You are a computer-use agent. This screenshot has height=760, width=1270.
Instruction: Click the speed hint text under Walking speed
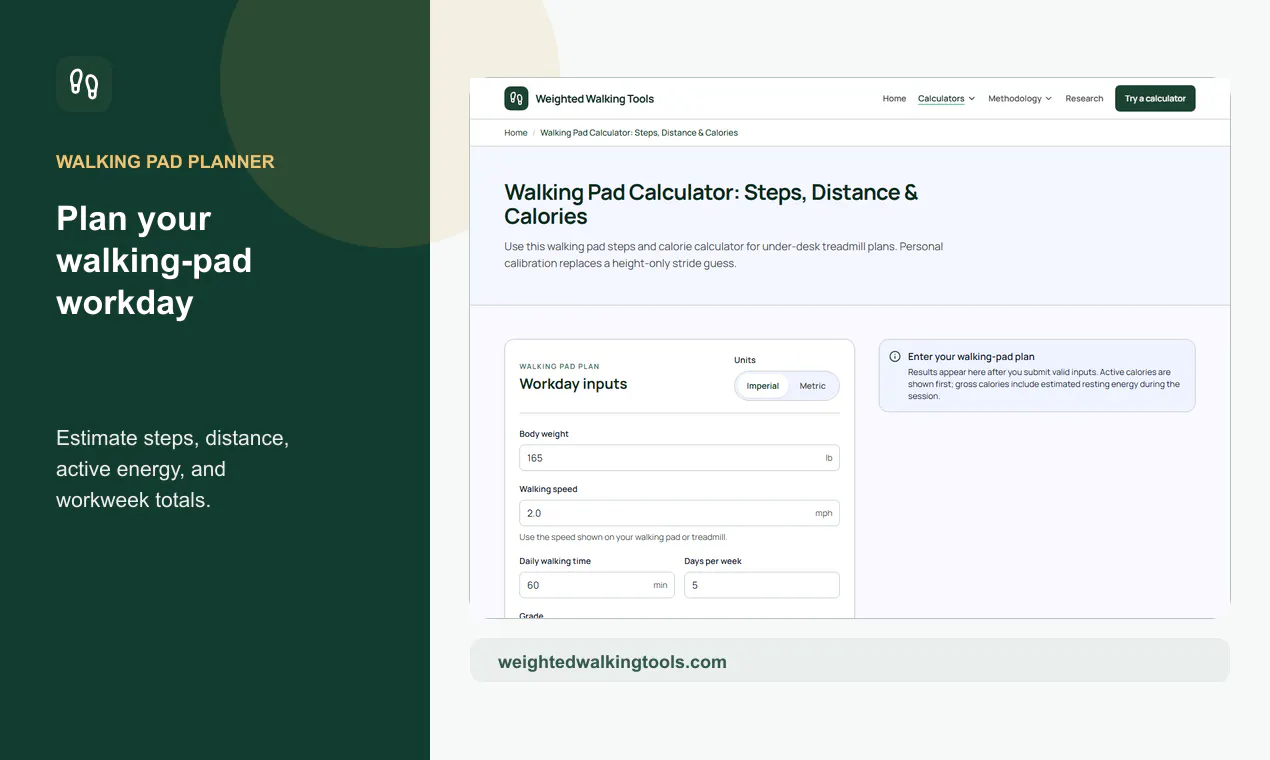point(623,537)
